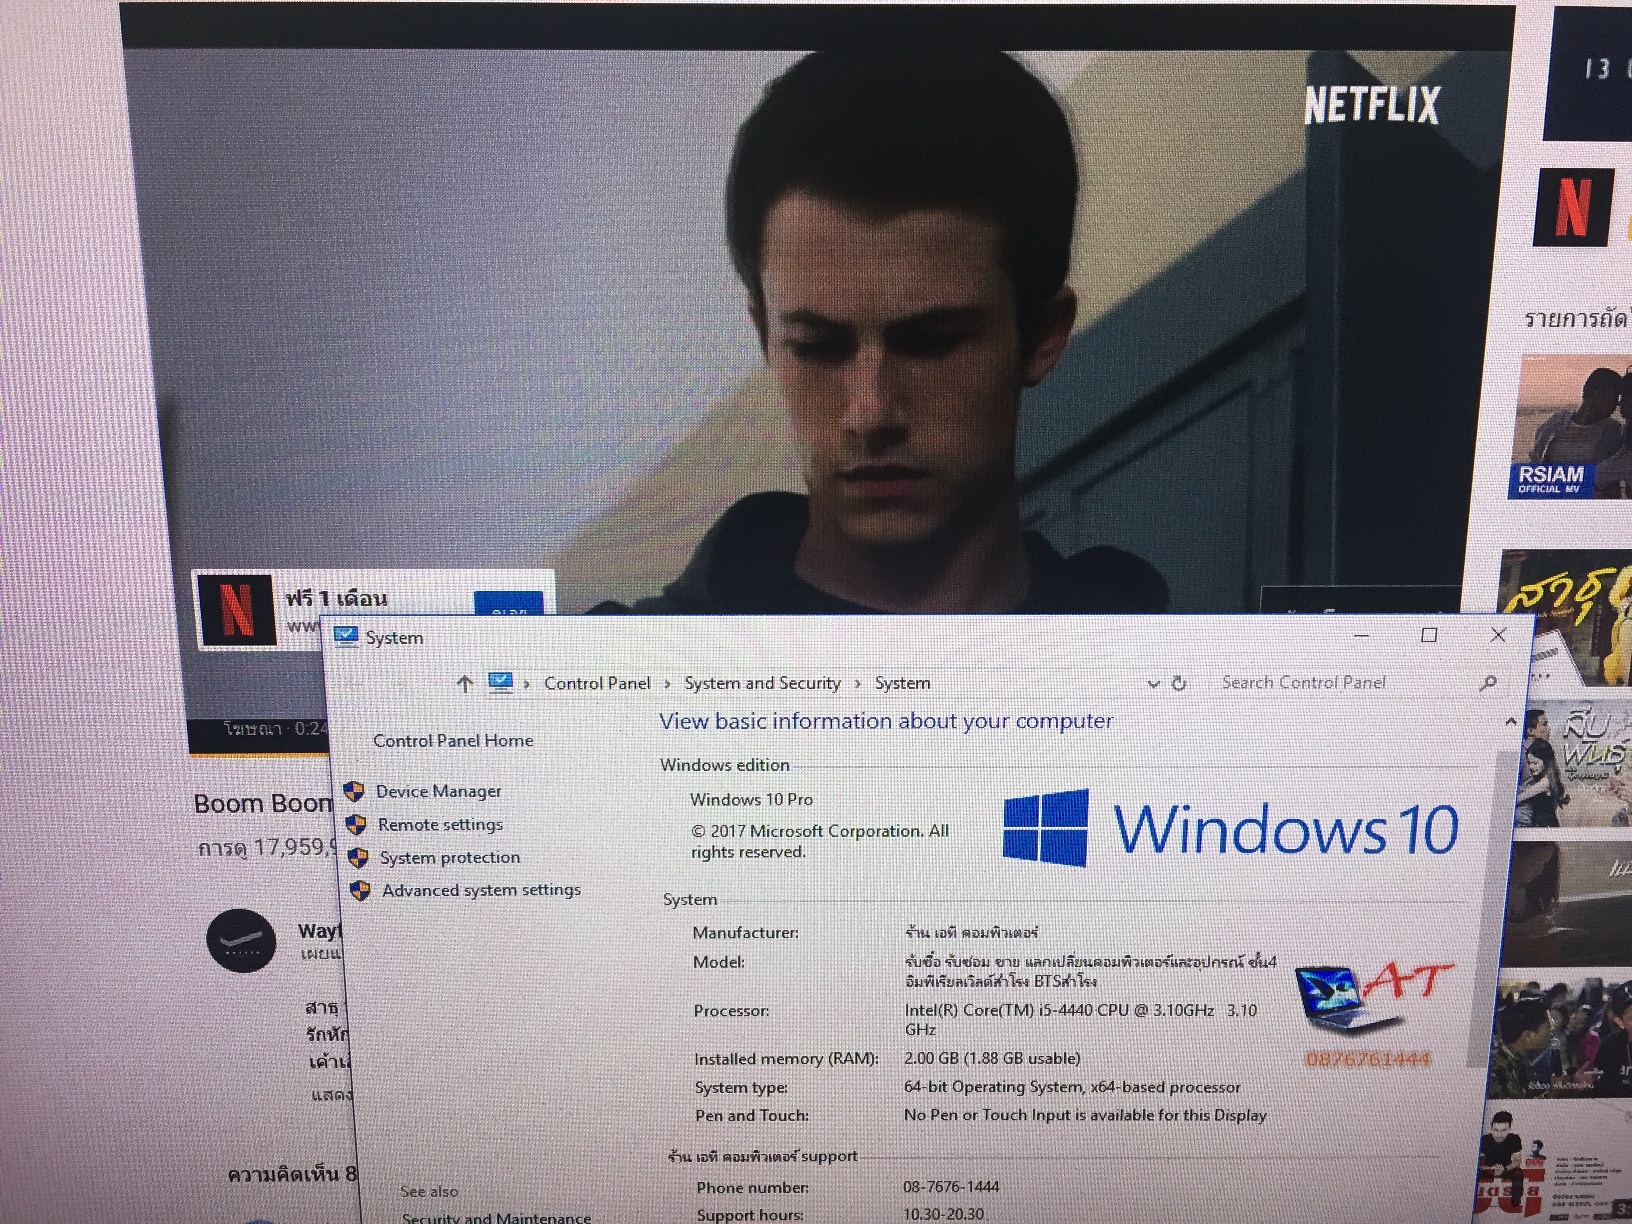Image resolution: width=1632 pixels, height=1224 pixels.
Task: Open the Device Manager link
Action: pos(438,791)
